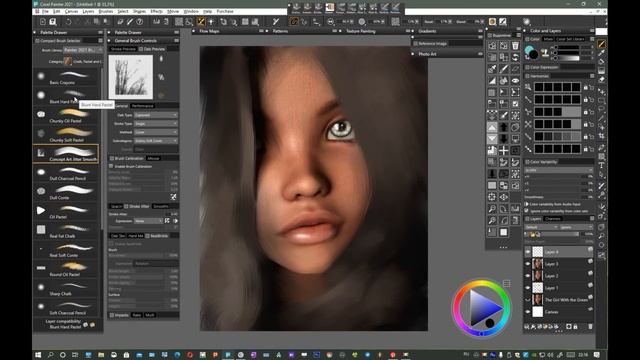This screenshot has width=640, height=360.
Task: Select the Paint Bucket tool in the toolbox
Action: click(601, 62)
